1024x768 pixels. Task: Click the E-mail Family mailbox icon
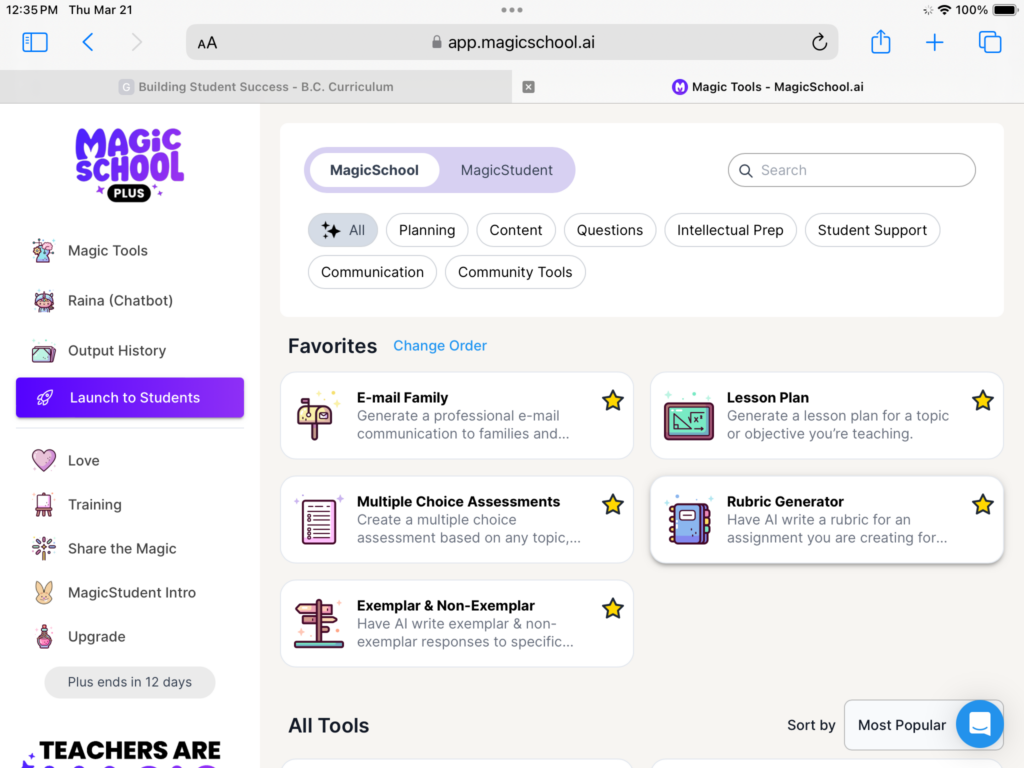tap(315, 415)
